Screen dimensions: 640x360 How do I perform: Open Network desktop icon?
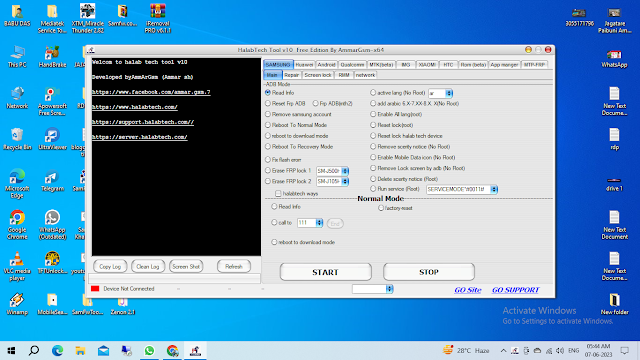[17, 98]
